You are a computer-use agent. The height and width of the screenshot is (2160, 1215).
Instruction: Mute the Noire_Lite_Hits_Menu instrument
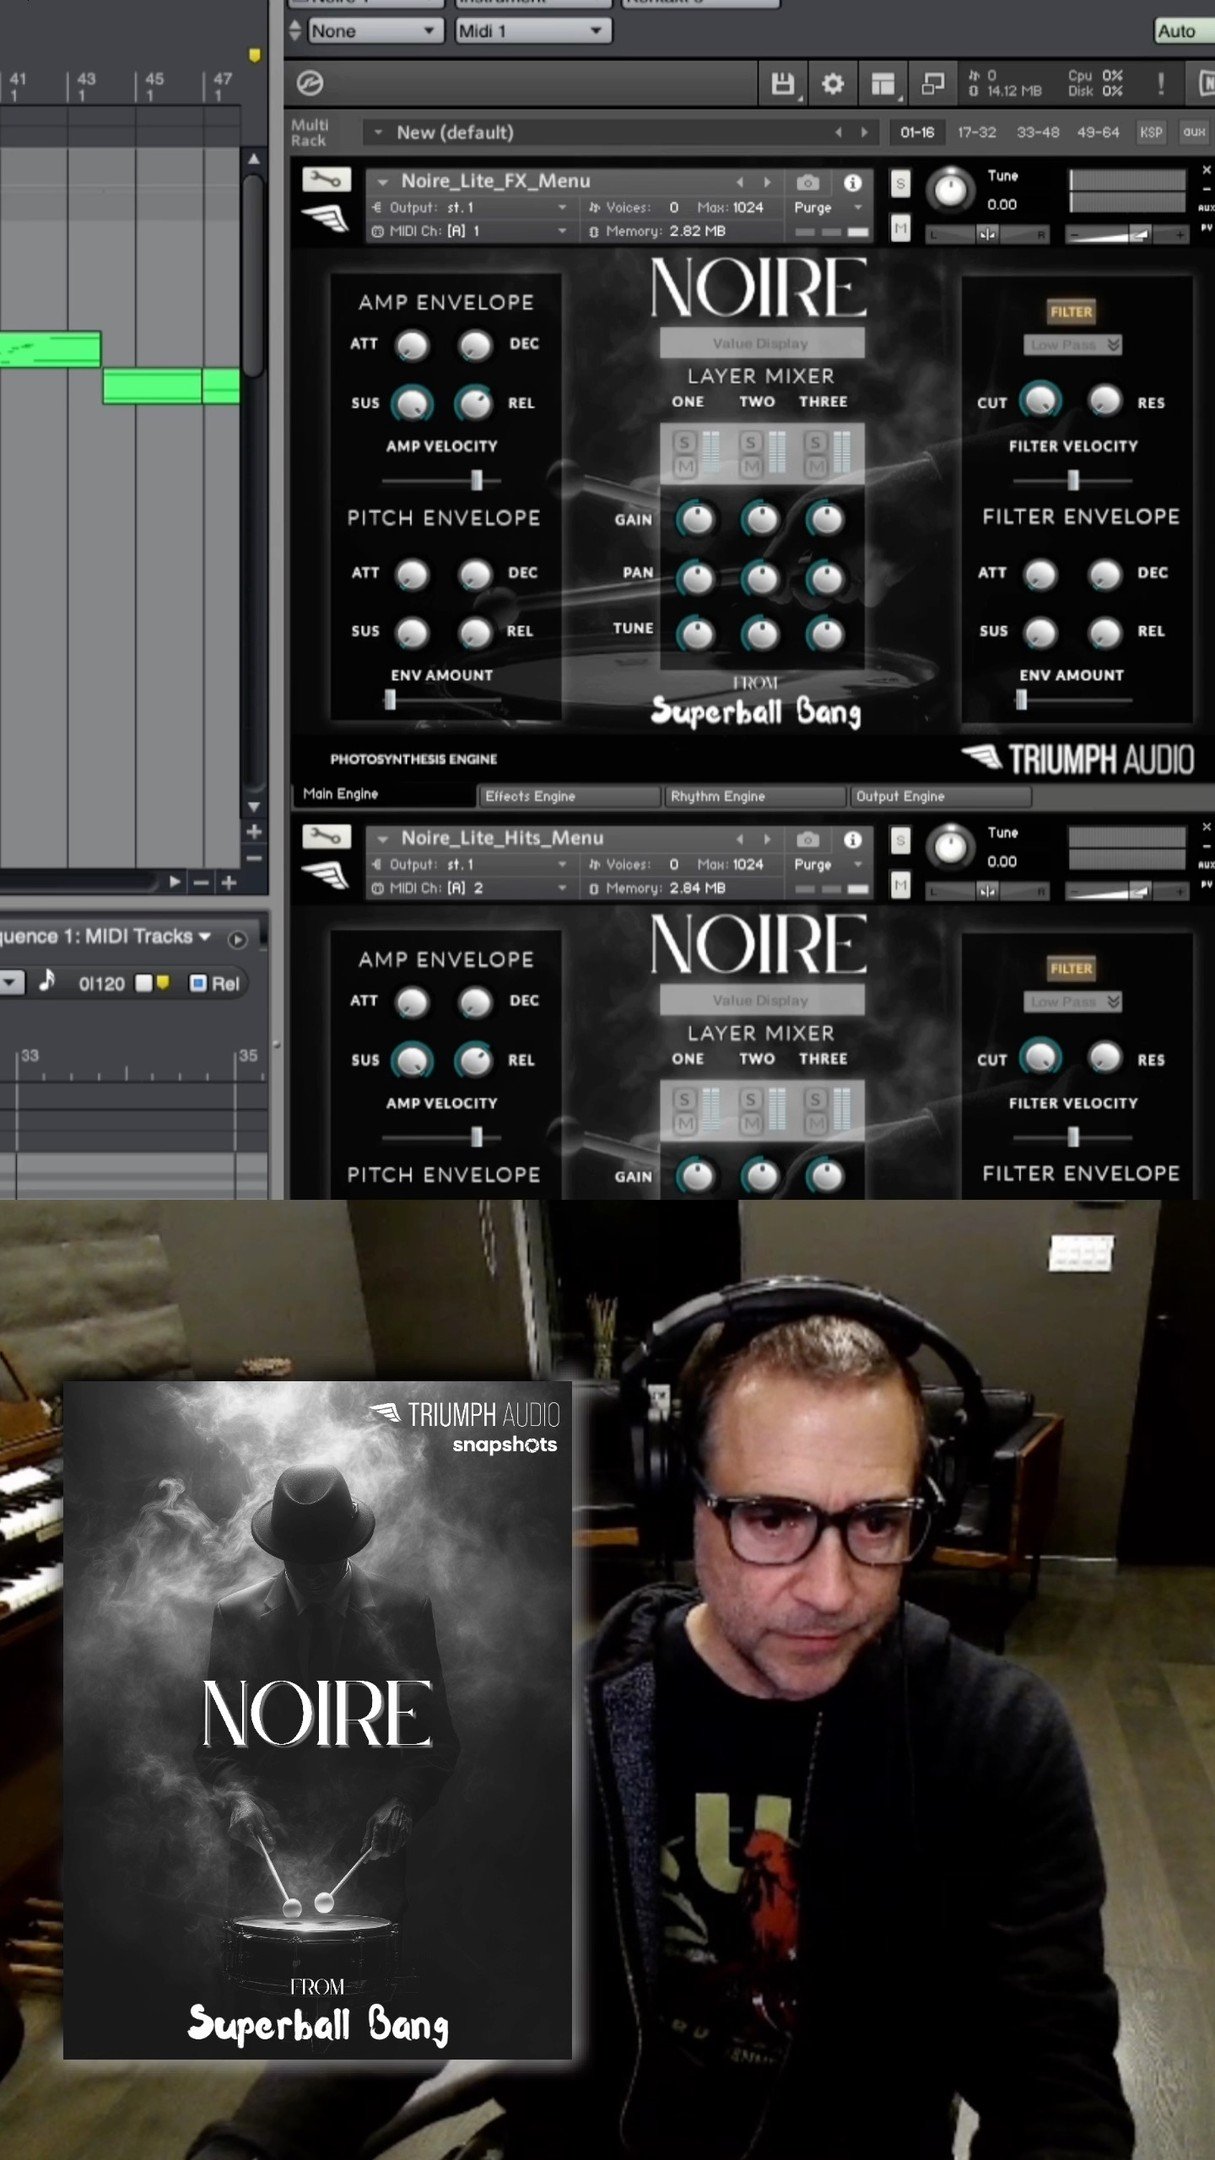click(901, 886)
